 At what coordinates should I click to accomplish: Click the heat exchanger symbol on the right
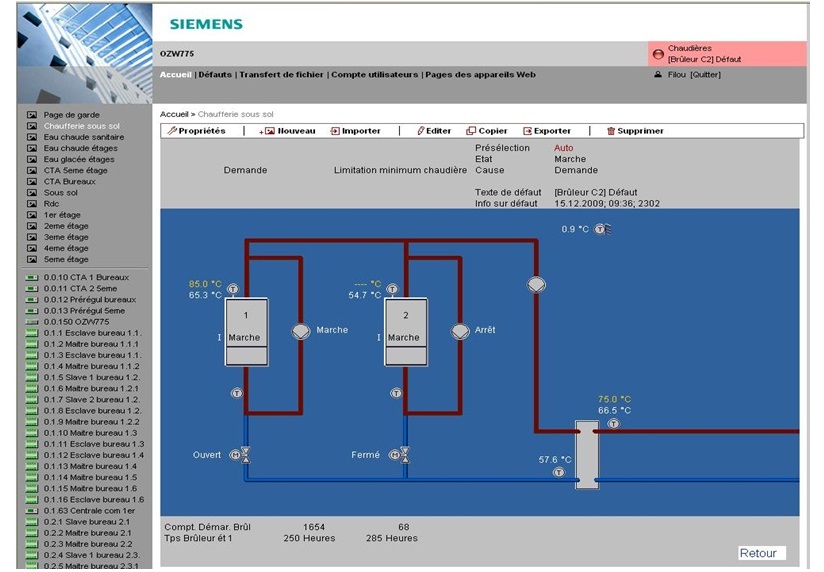click(x=586, y=453)
